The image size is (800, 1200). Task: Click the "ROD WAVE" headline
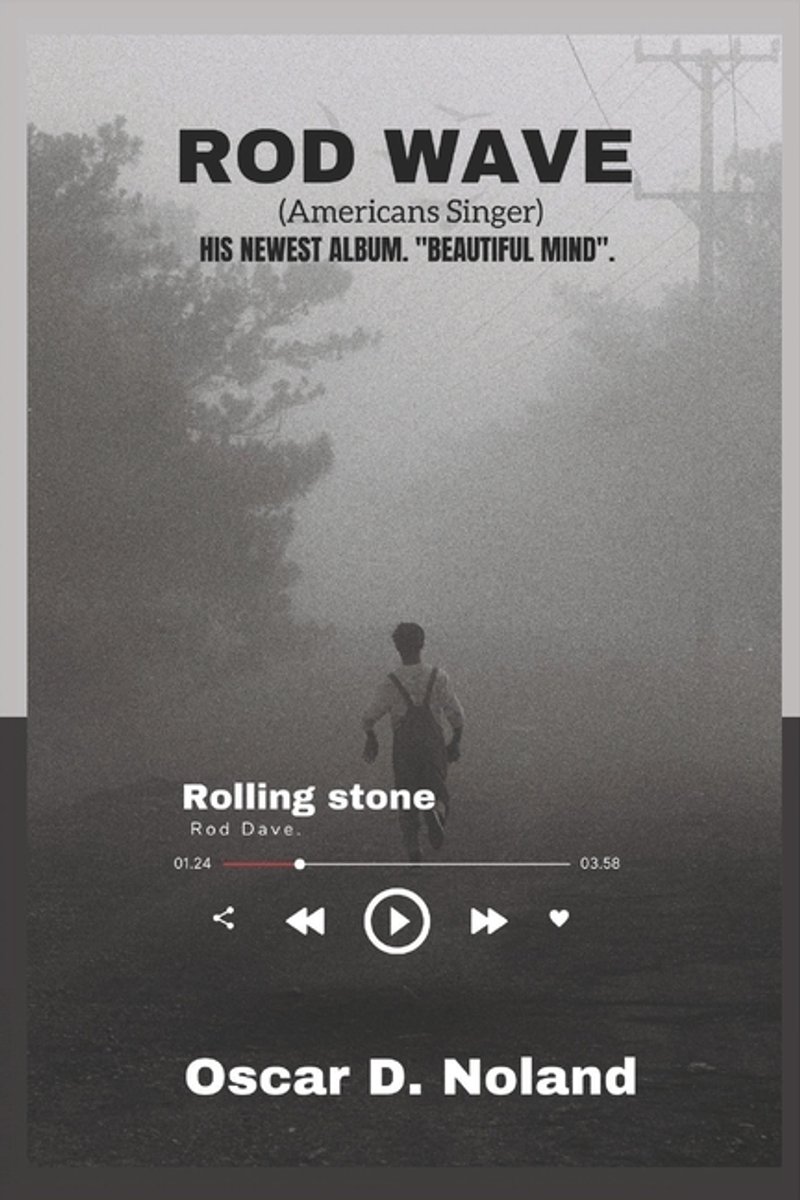point(405,157)
